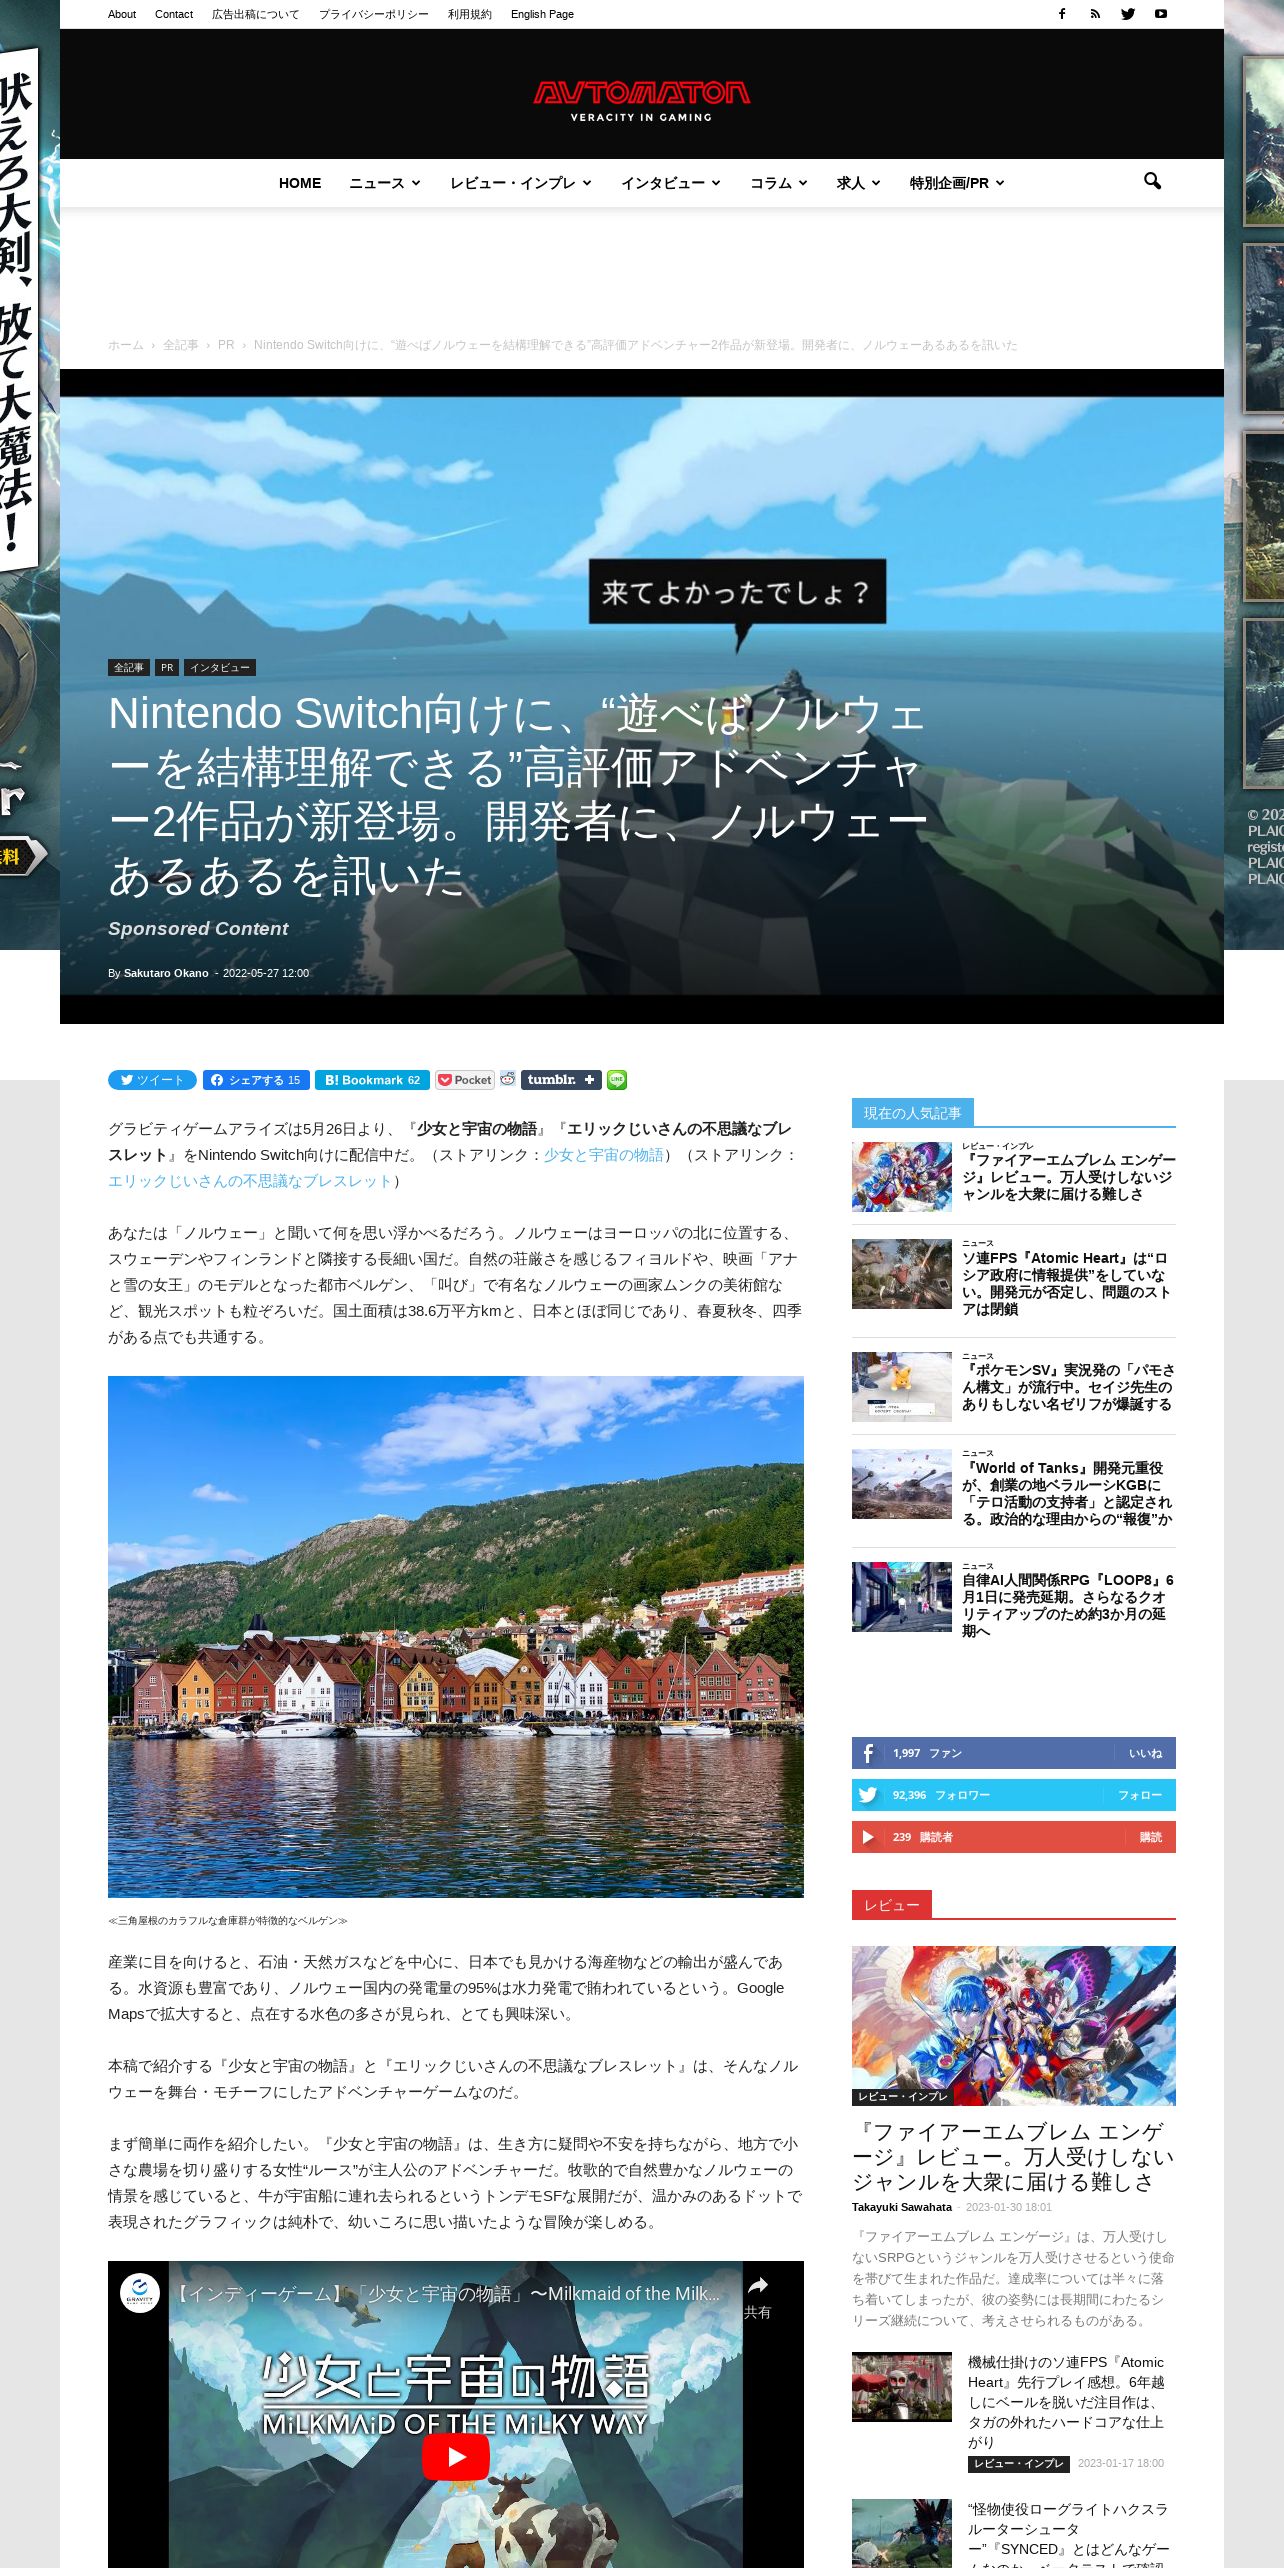The width and height of the screenshot is (1284, 2568).
Task: Click the 全記事 category tag on hero
Action: [x=129, y=667]
